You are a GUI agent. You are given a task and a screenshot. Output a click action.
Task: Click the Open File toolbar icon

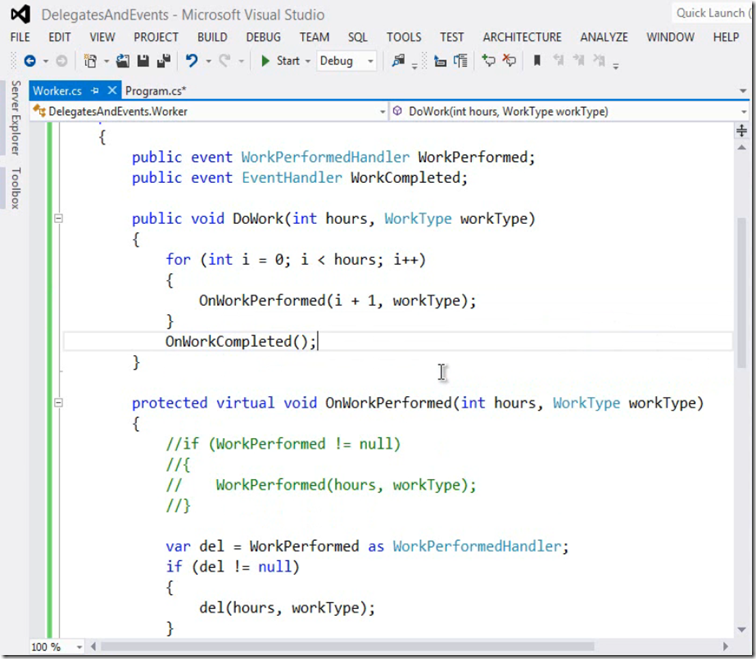(x=123, y=61)
